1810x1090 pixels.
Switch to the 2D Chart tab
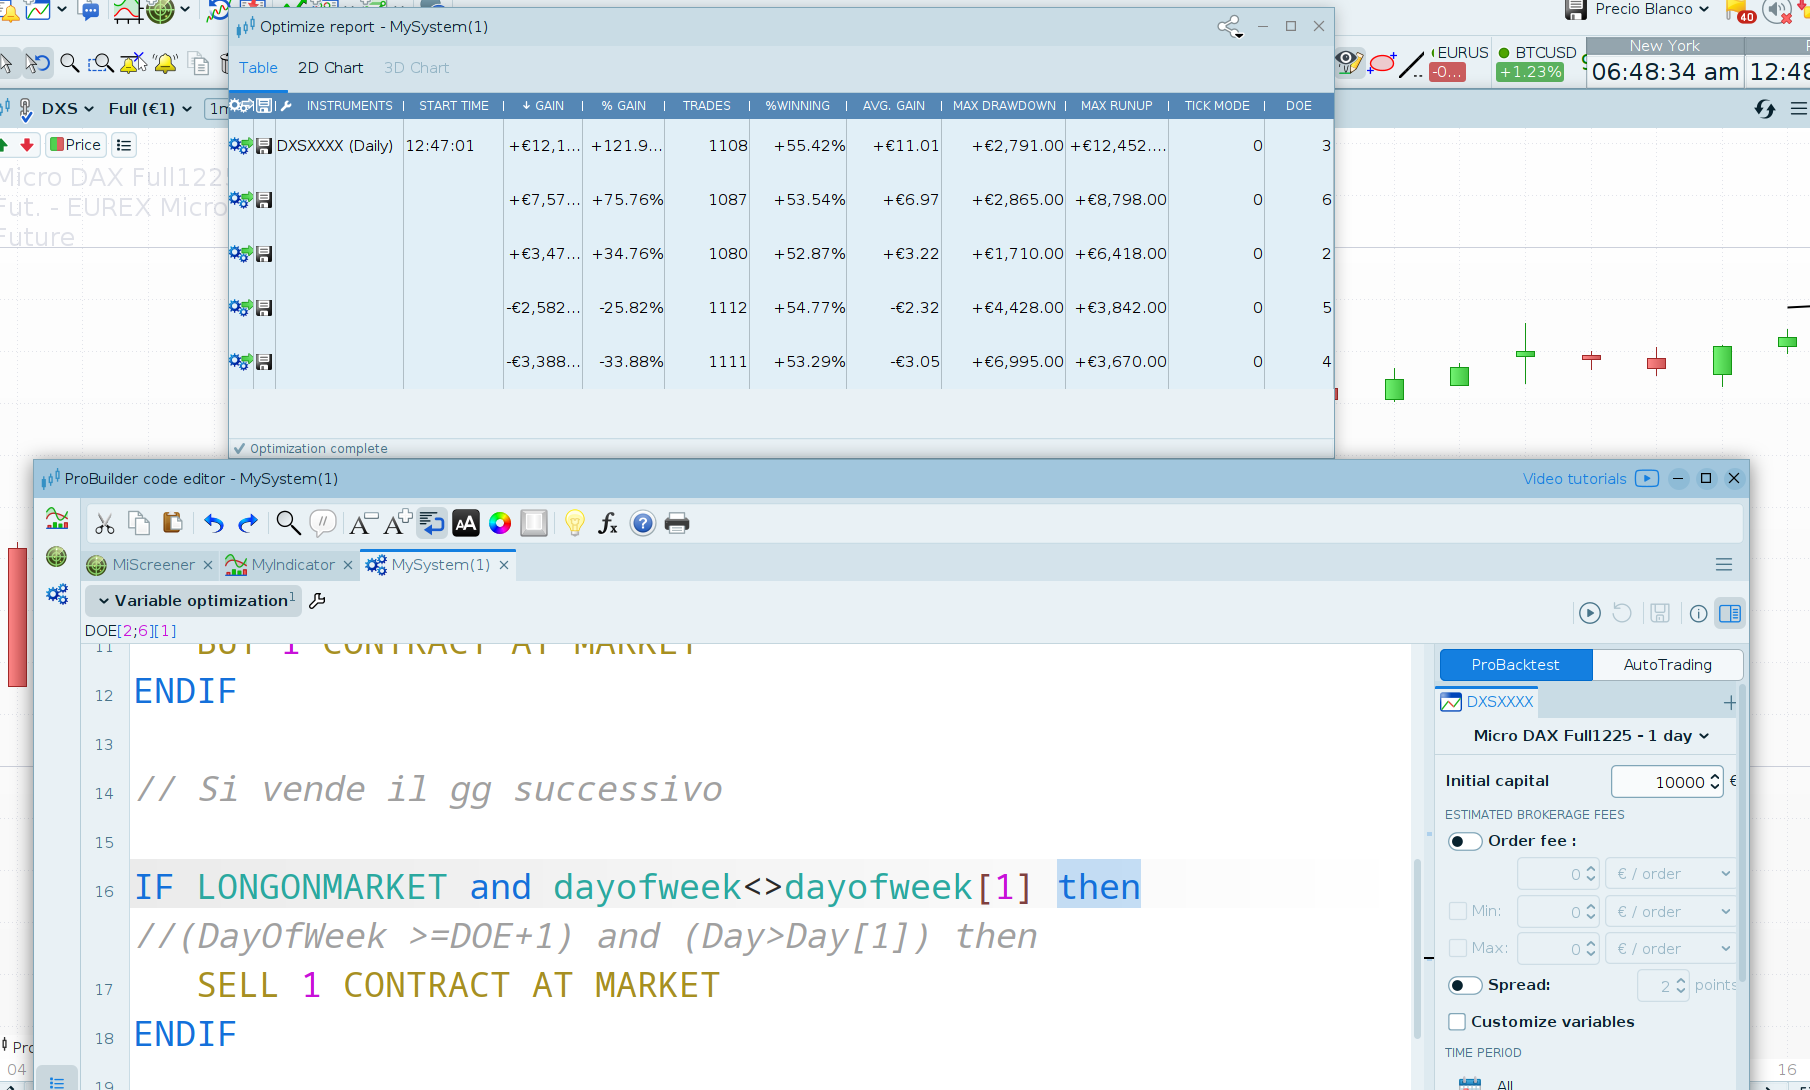pyautogui.click(x=330, y=68)
